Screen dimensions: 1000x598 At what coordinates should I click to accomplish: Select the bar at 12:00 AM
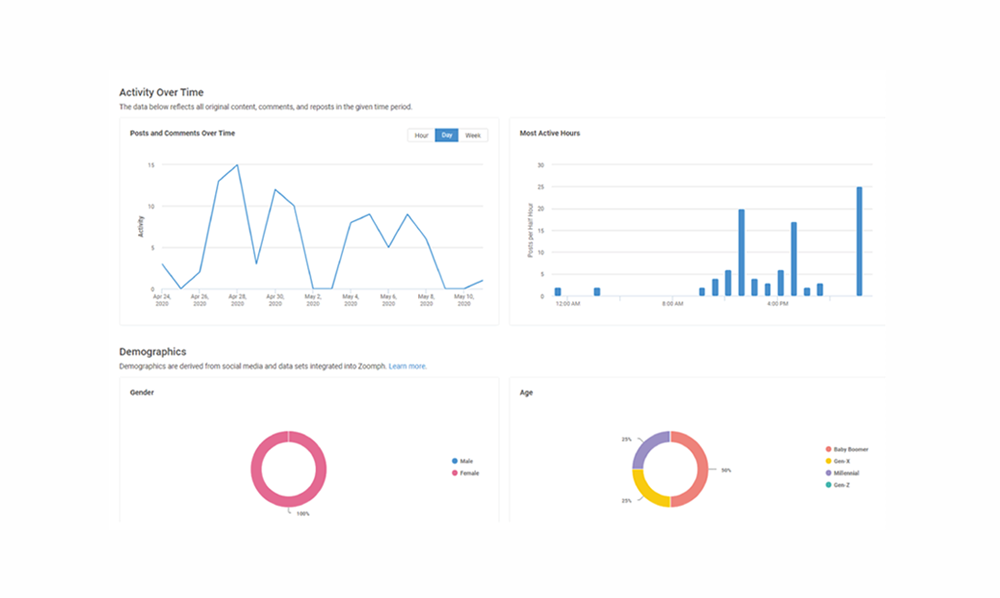pos(558,292)
